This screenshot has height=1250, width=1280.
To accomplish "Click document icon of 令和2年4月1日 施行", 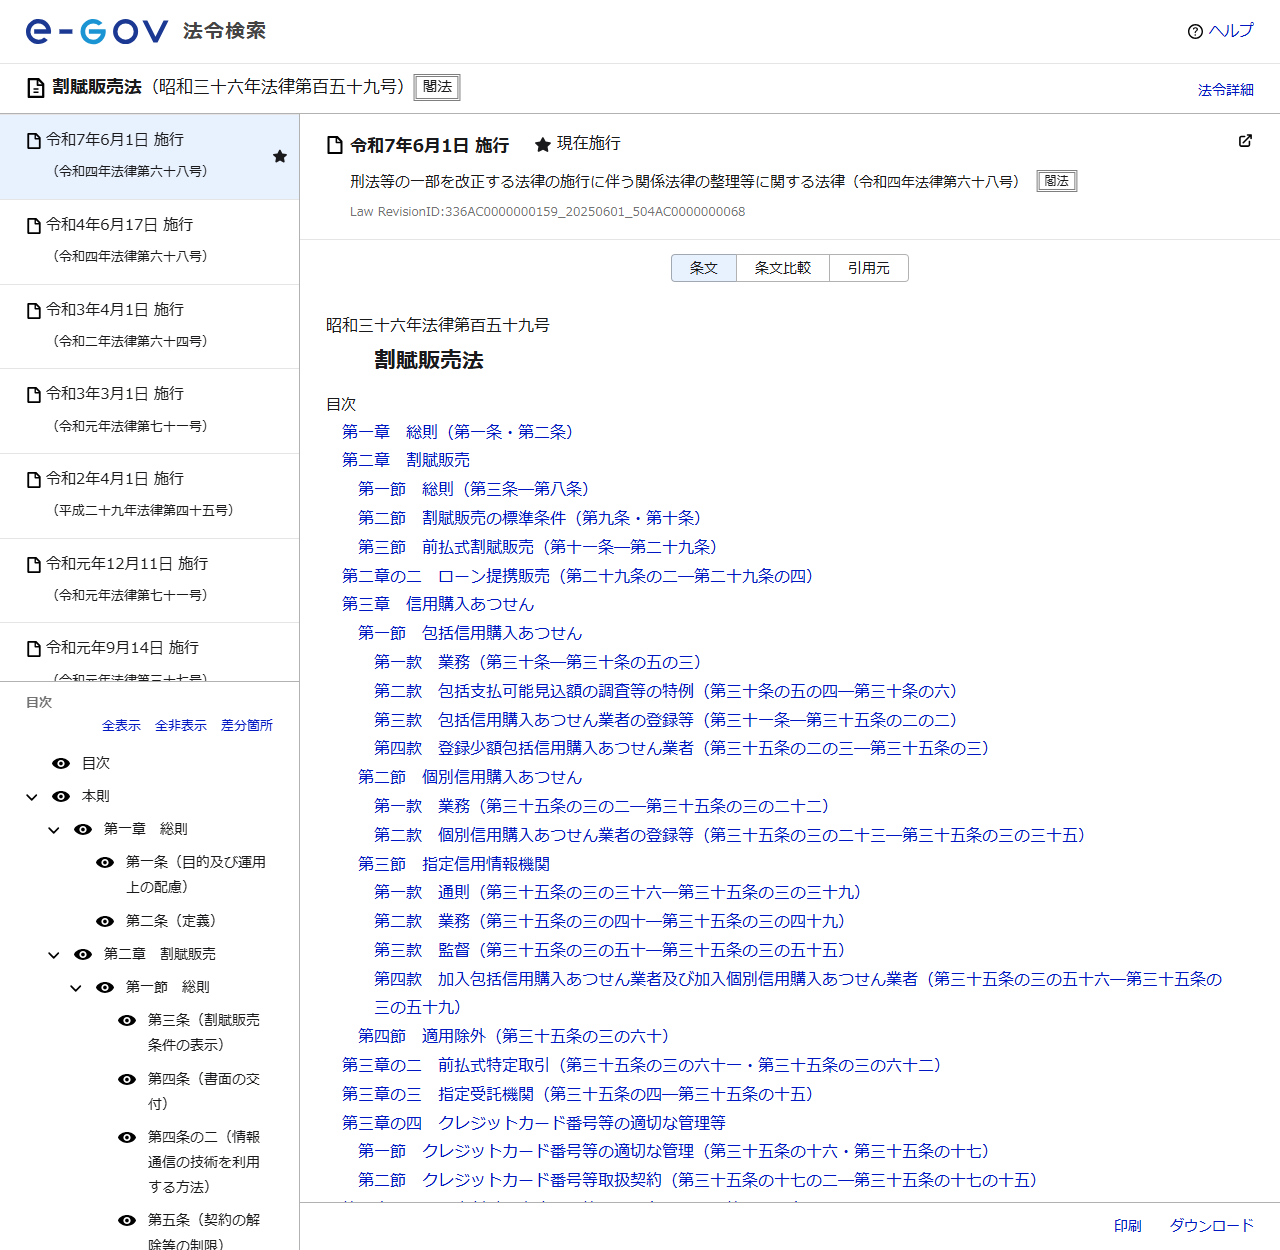I will coord(34,480).
